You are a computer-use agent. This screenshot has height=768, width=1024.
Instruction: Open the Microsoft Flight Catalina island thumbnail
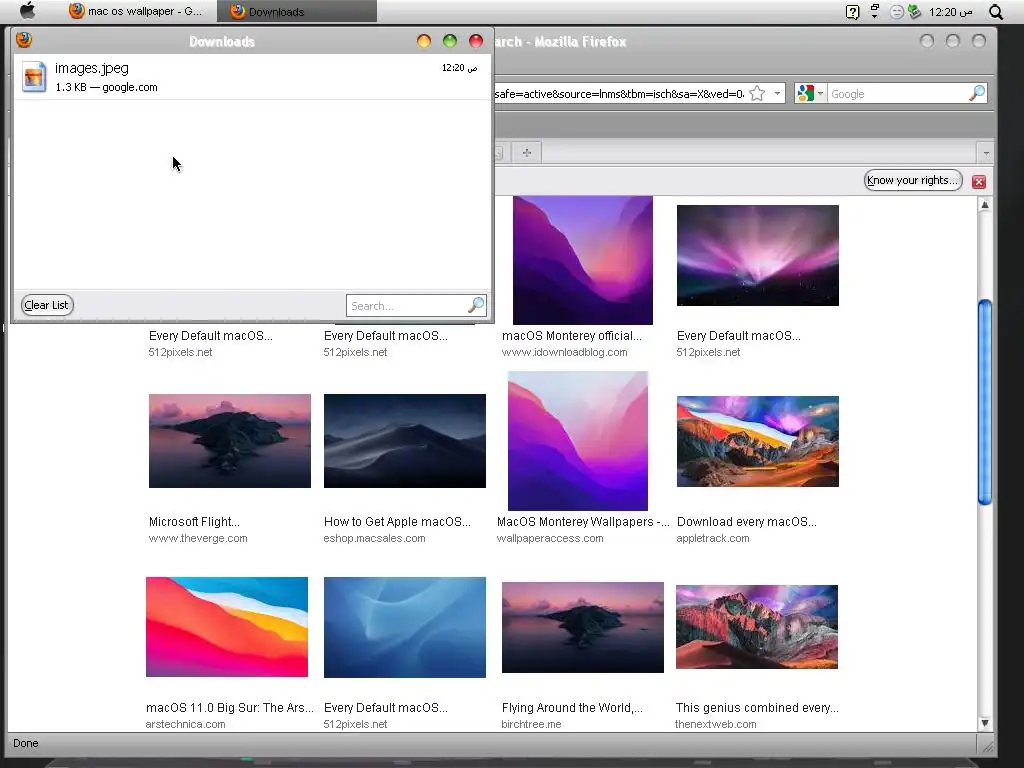(230, 441)
